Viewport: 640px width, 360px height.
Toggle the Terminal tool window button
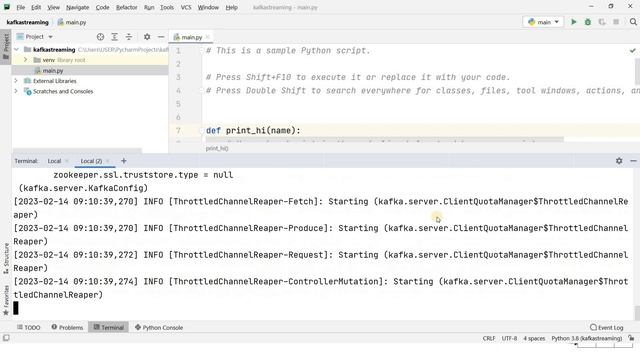(x=109, y=327)
